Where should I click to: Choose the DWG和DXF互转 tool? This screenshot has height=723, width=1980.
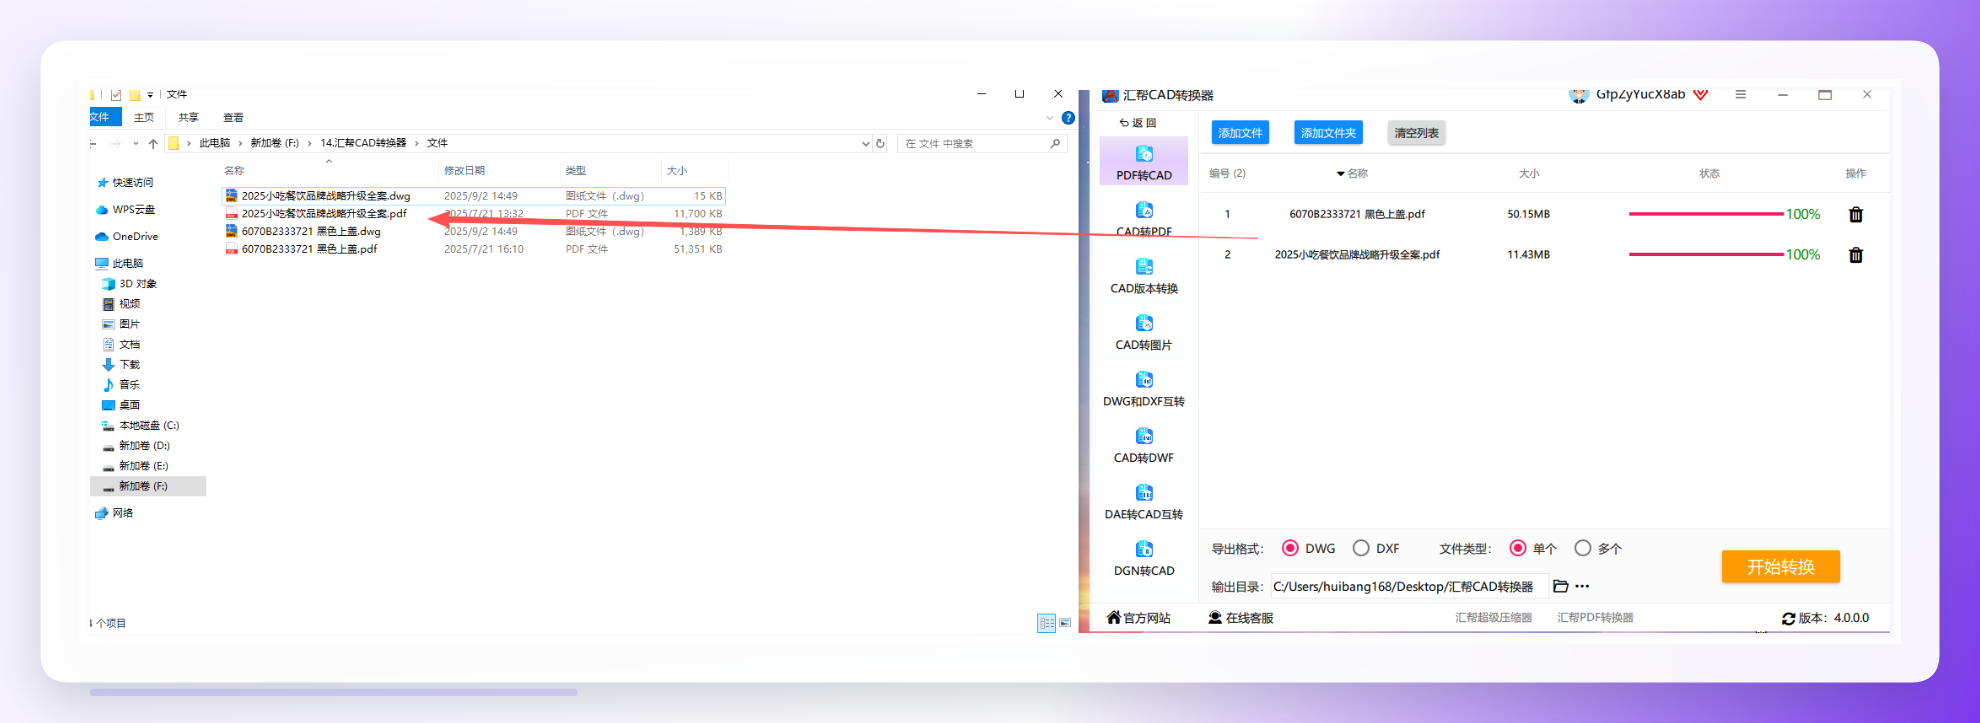[1144, 389]
